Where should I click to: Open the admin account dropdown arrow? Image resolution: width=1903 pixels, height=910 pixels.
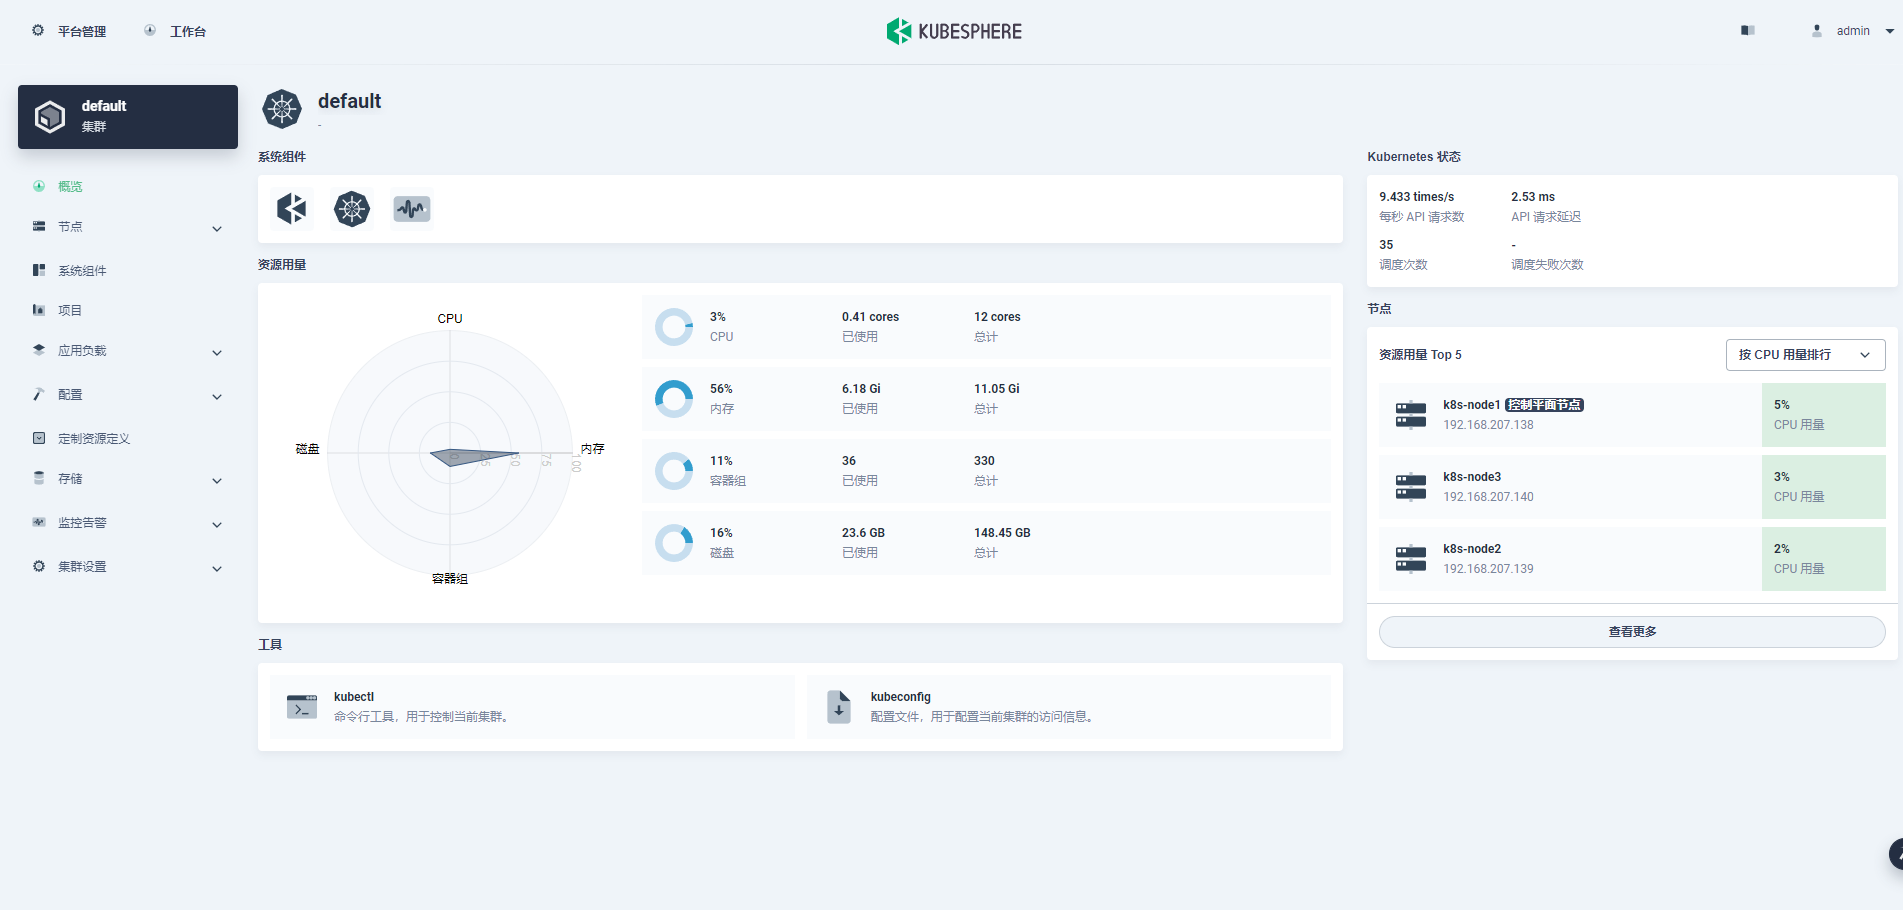[1889, 31]
